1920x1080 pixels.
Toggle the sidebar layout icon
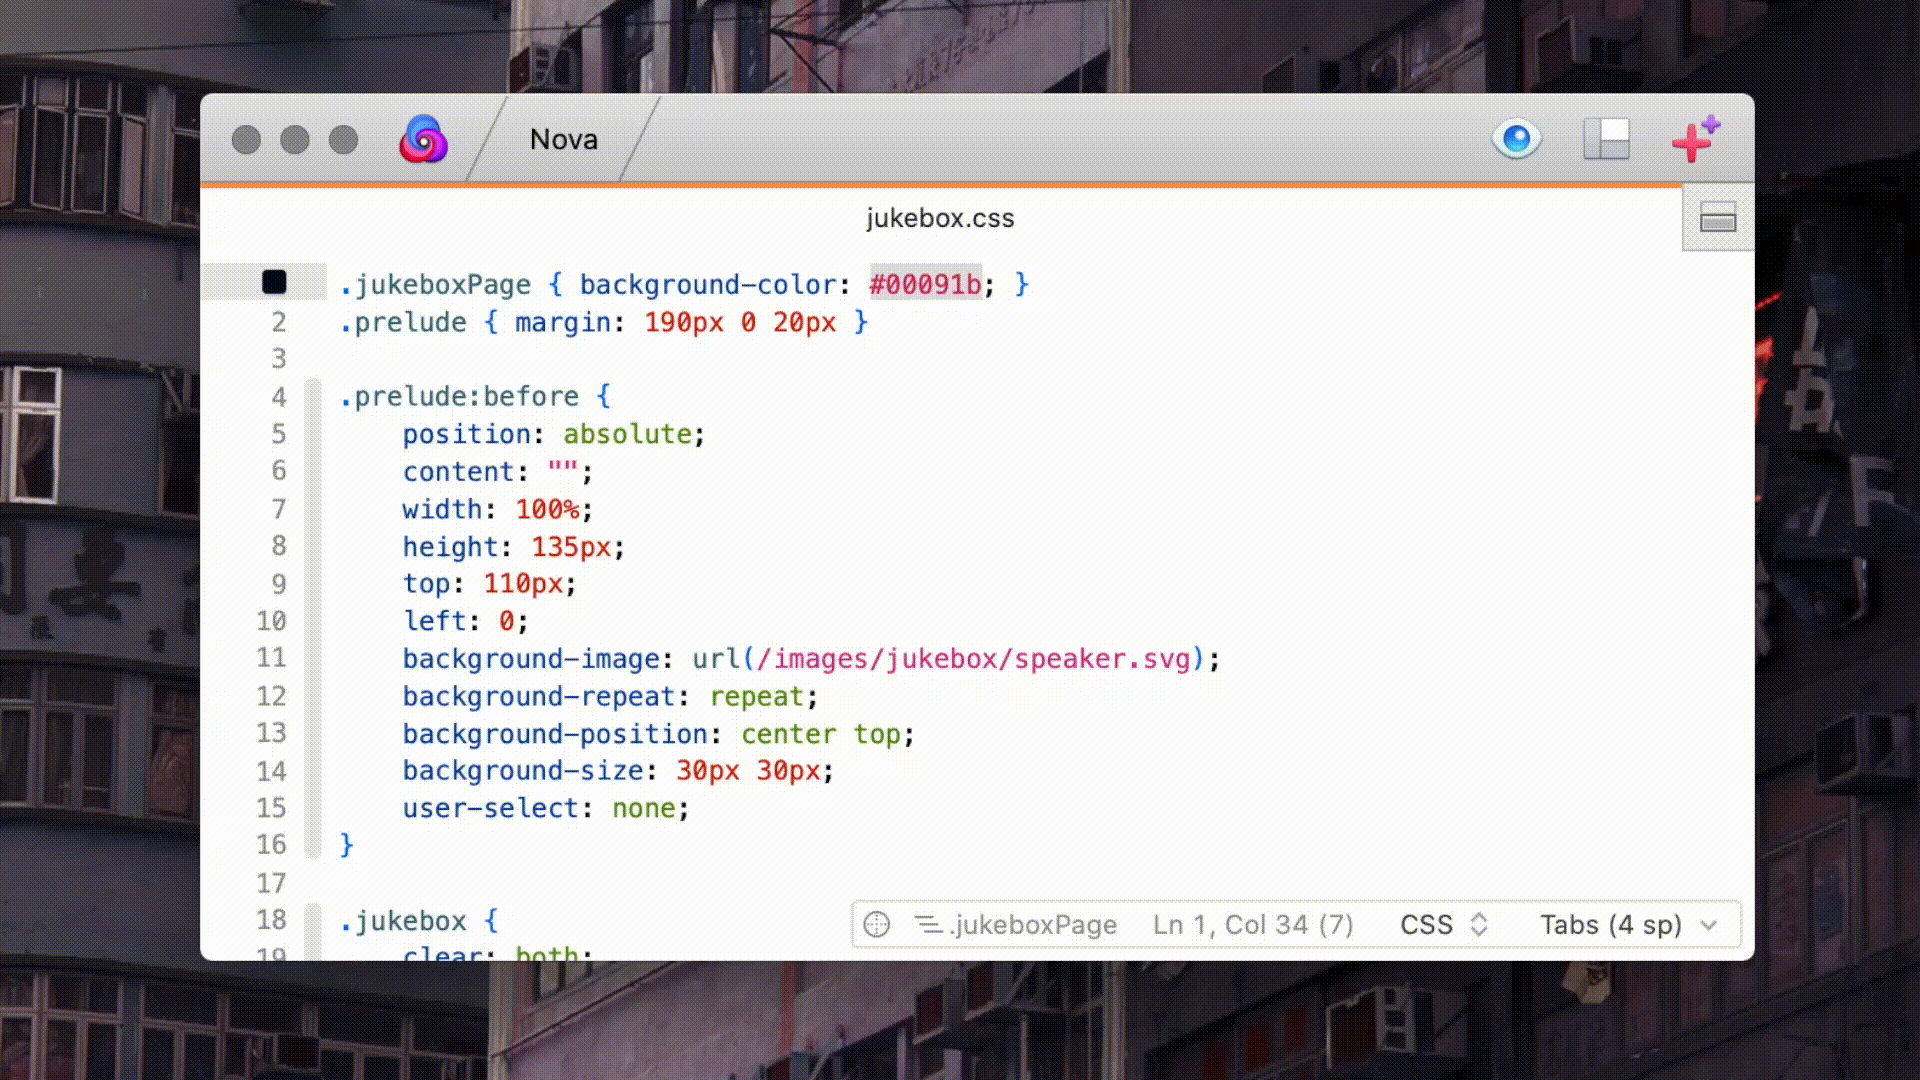1606,139
